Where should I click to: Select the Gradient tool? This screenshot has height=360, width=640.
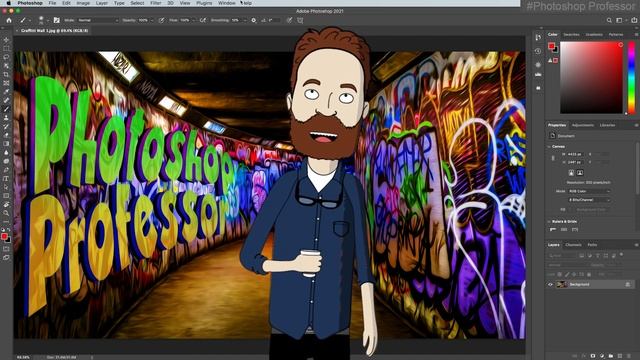point(6,144)
